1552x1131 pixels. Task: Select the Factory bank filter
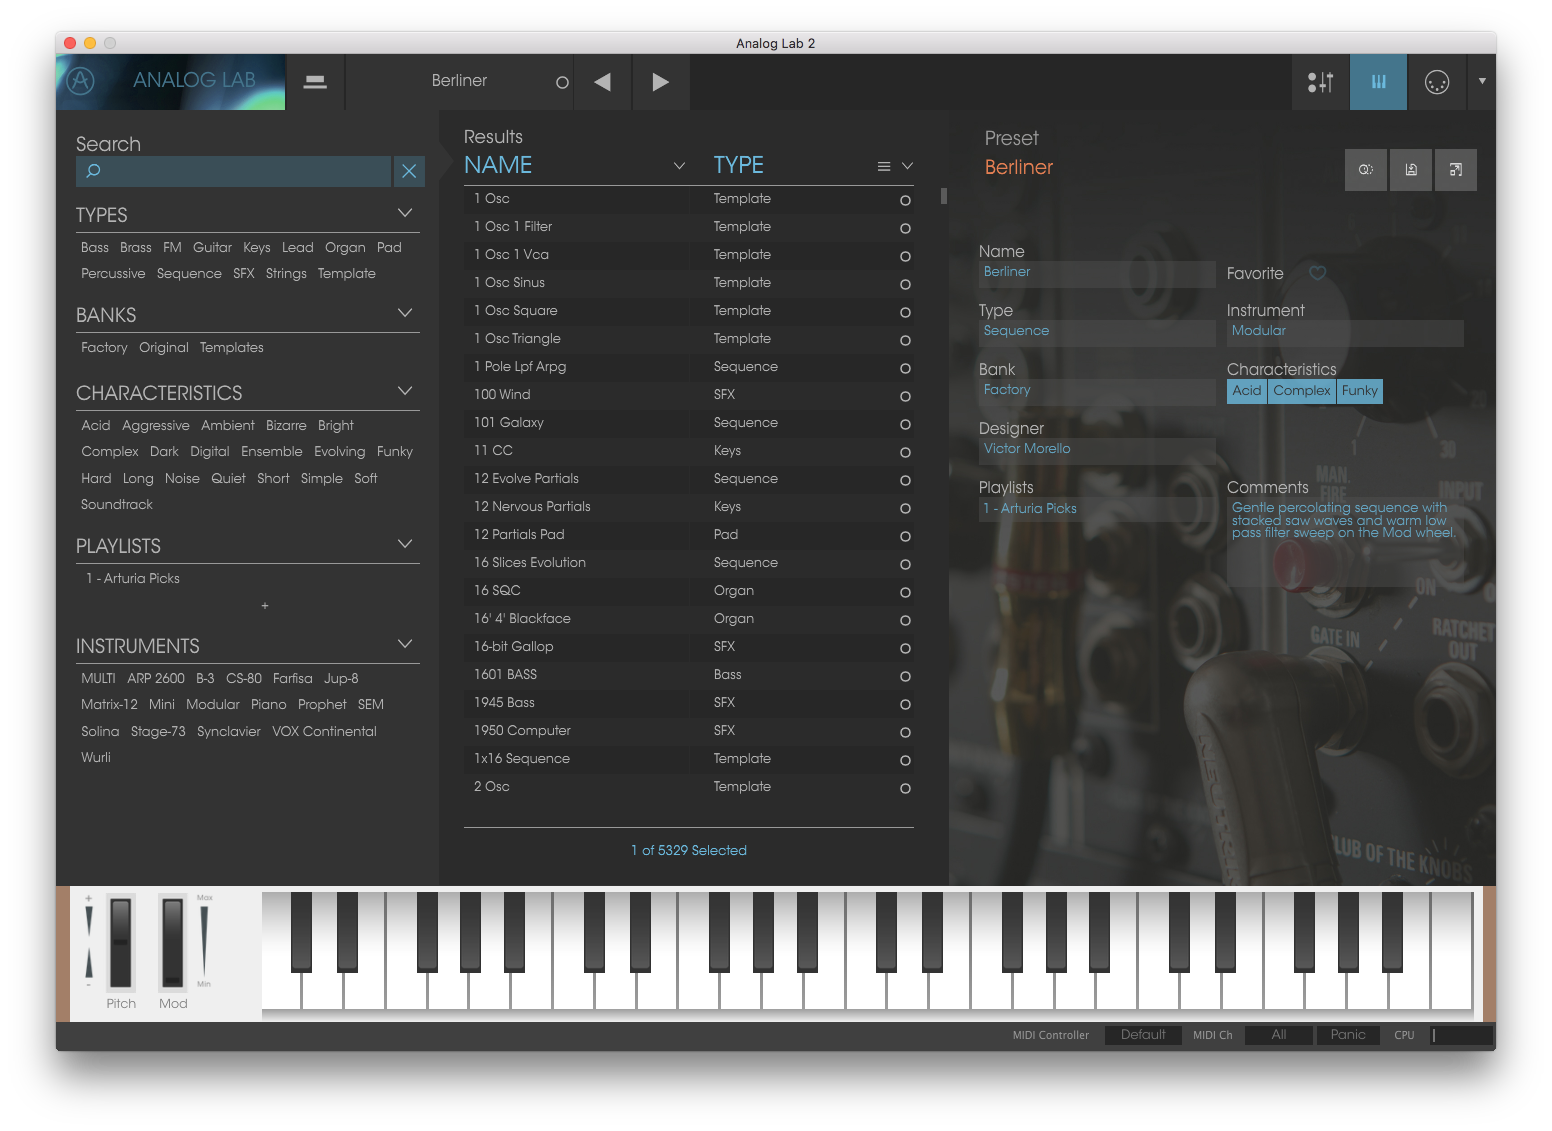pyautogui.click(x=104, y=348)
